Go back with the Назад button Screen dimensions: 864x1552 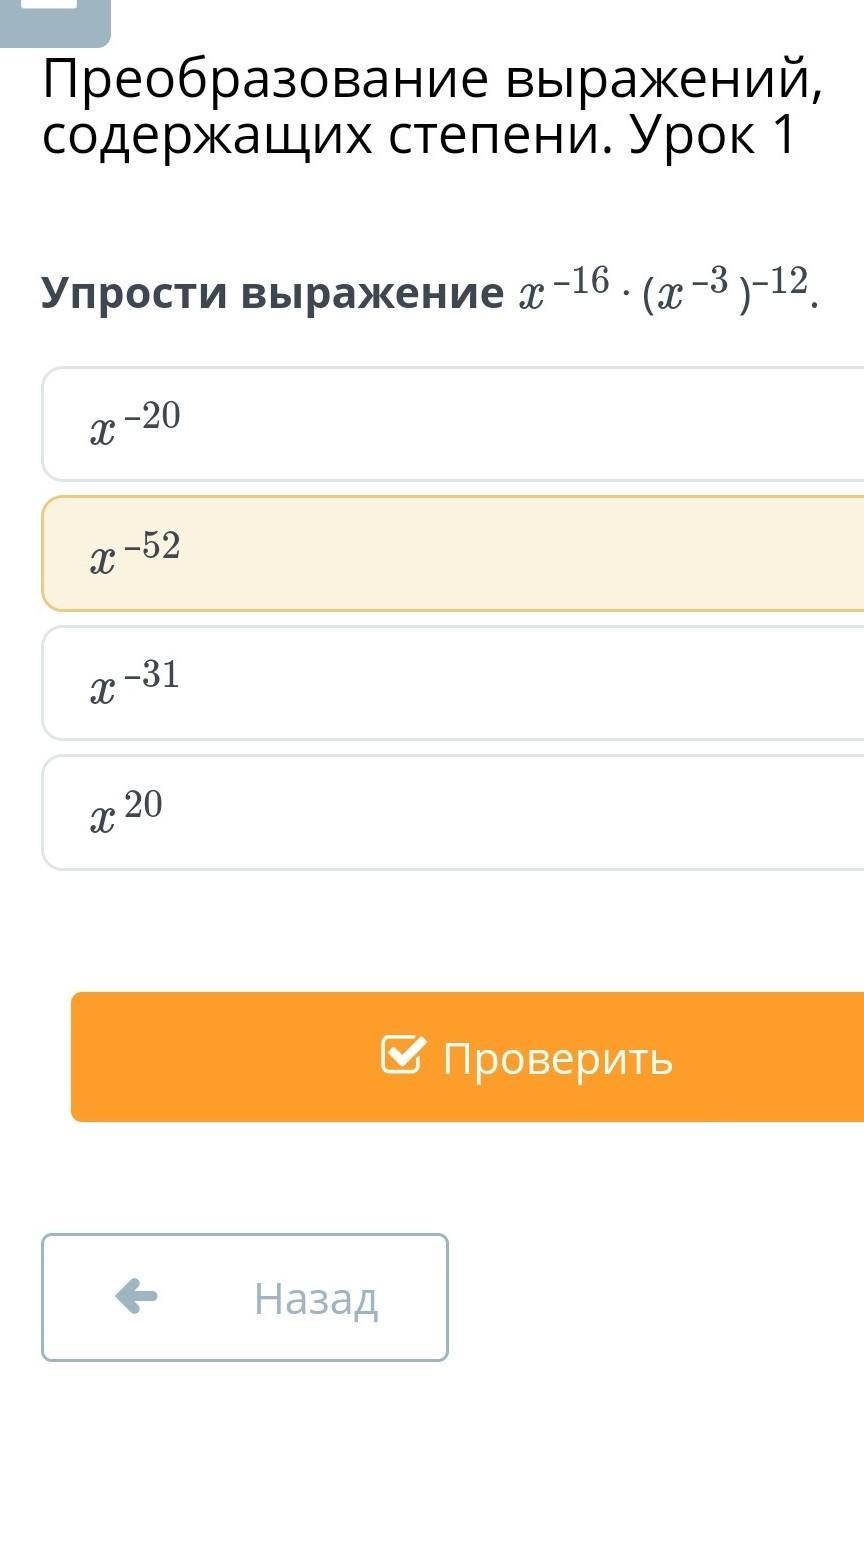coord(245,1297)
